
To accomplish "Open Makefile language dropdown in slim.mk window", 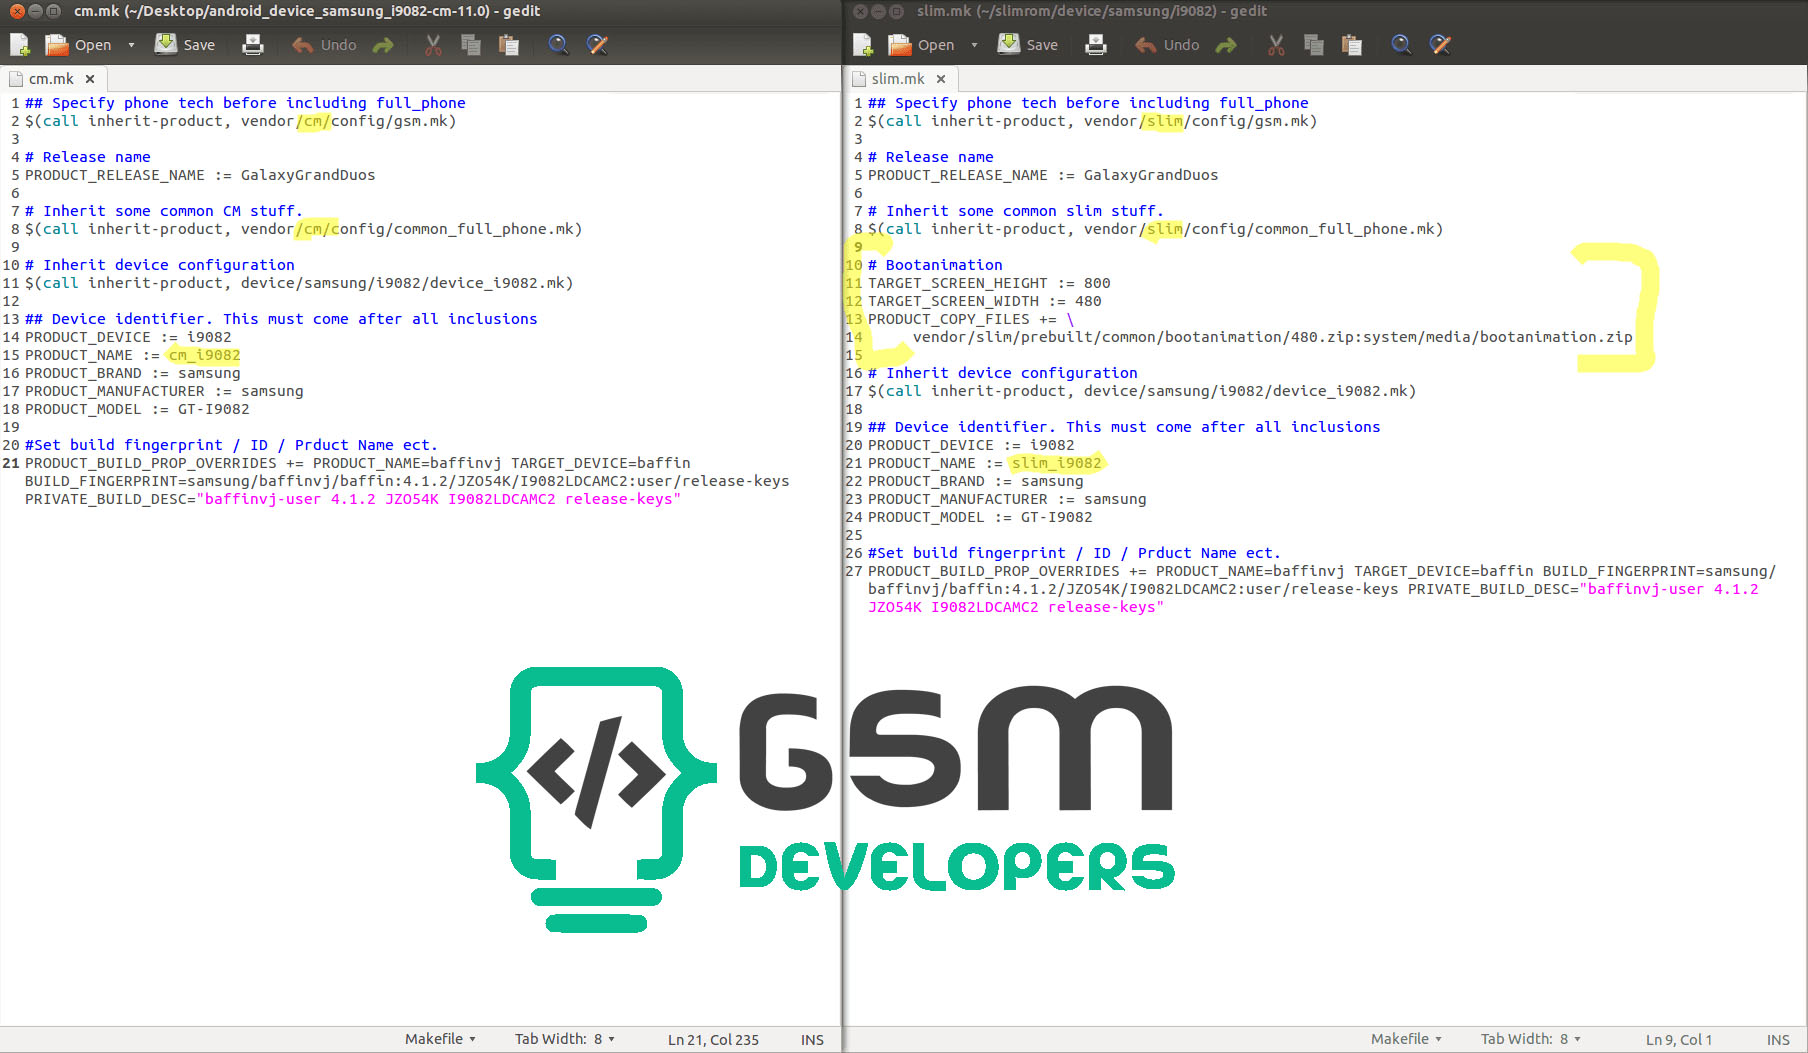I will pos(1406,1039).
